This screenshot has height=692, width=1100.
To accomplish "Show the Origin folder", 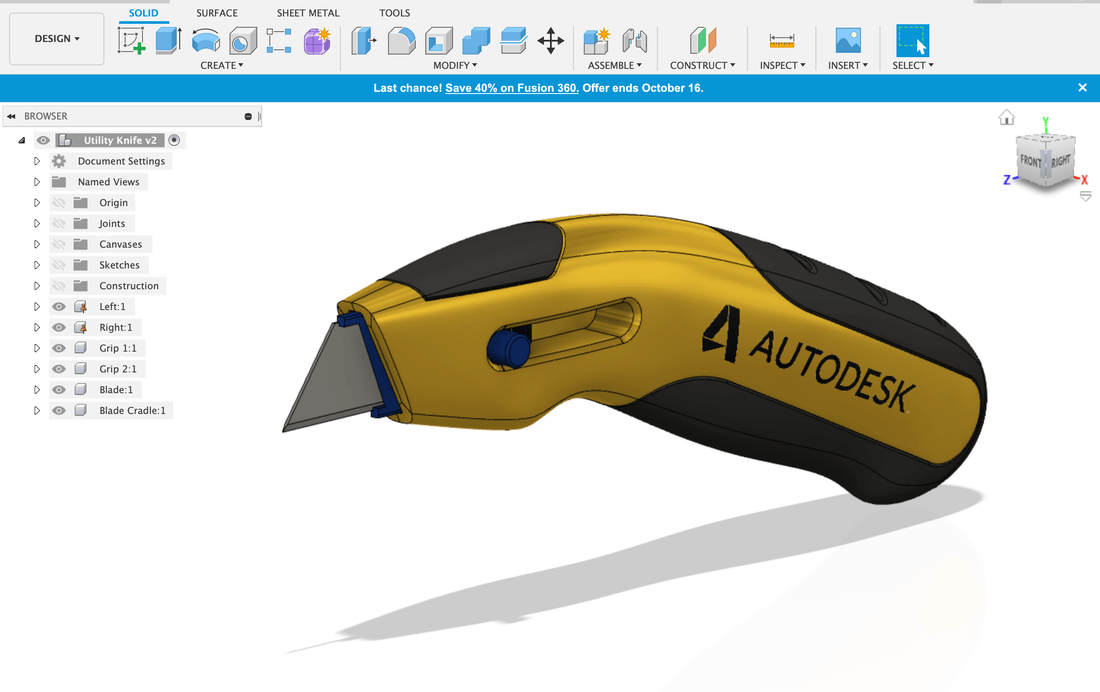I will [59, 203].
